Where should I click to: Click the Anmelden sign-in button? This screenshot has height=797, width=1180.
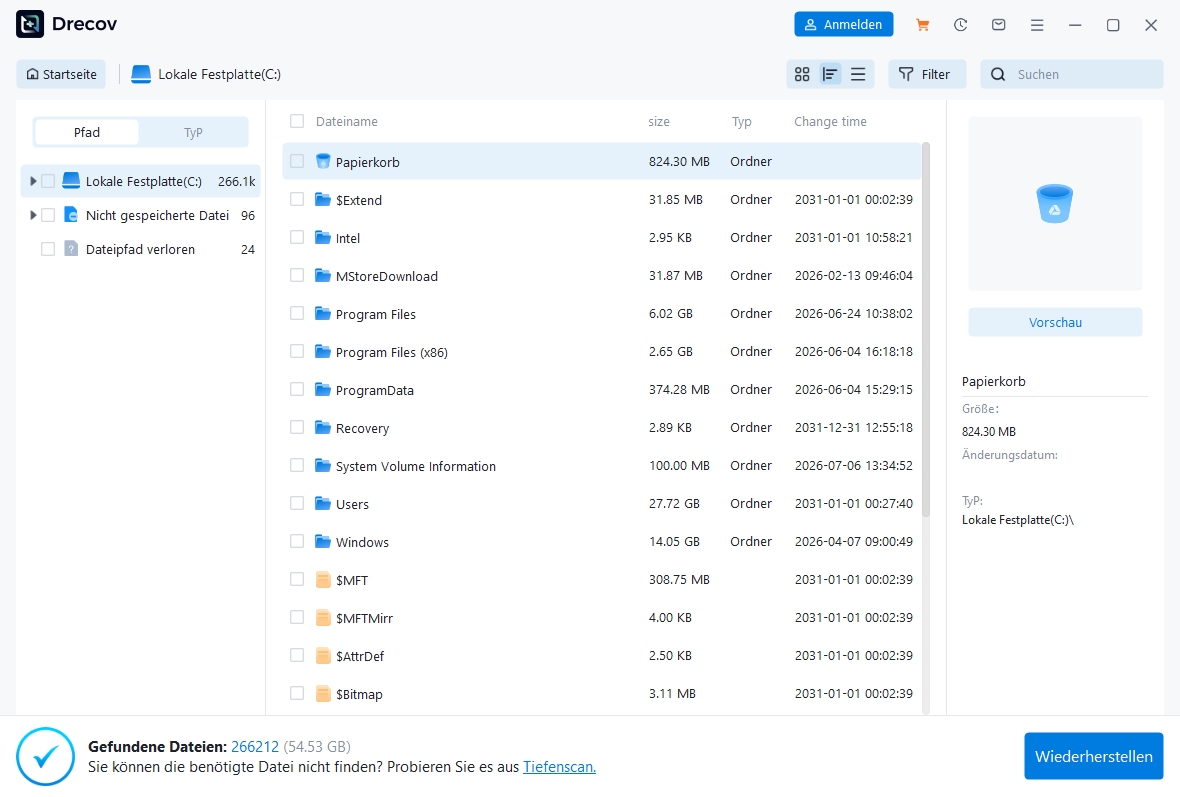click(x=844, y=24)
